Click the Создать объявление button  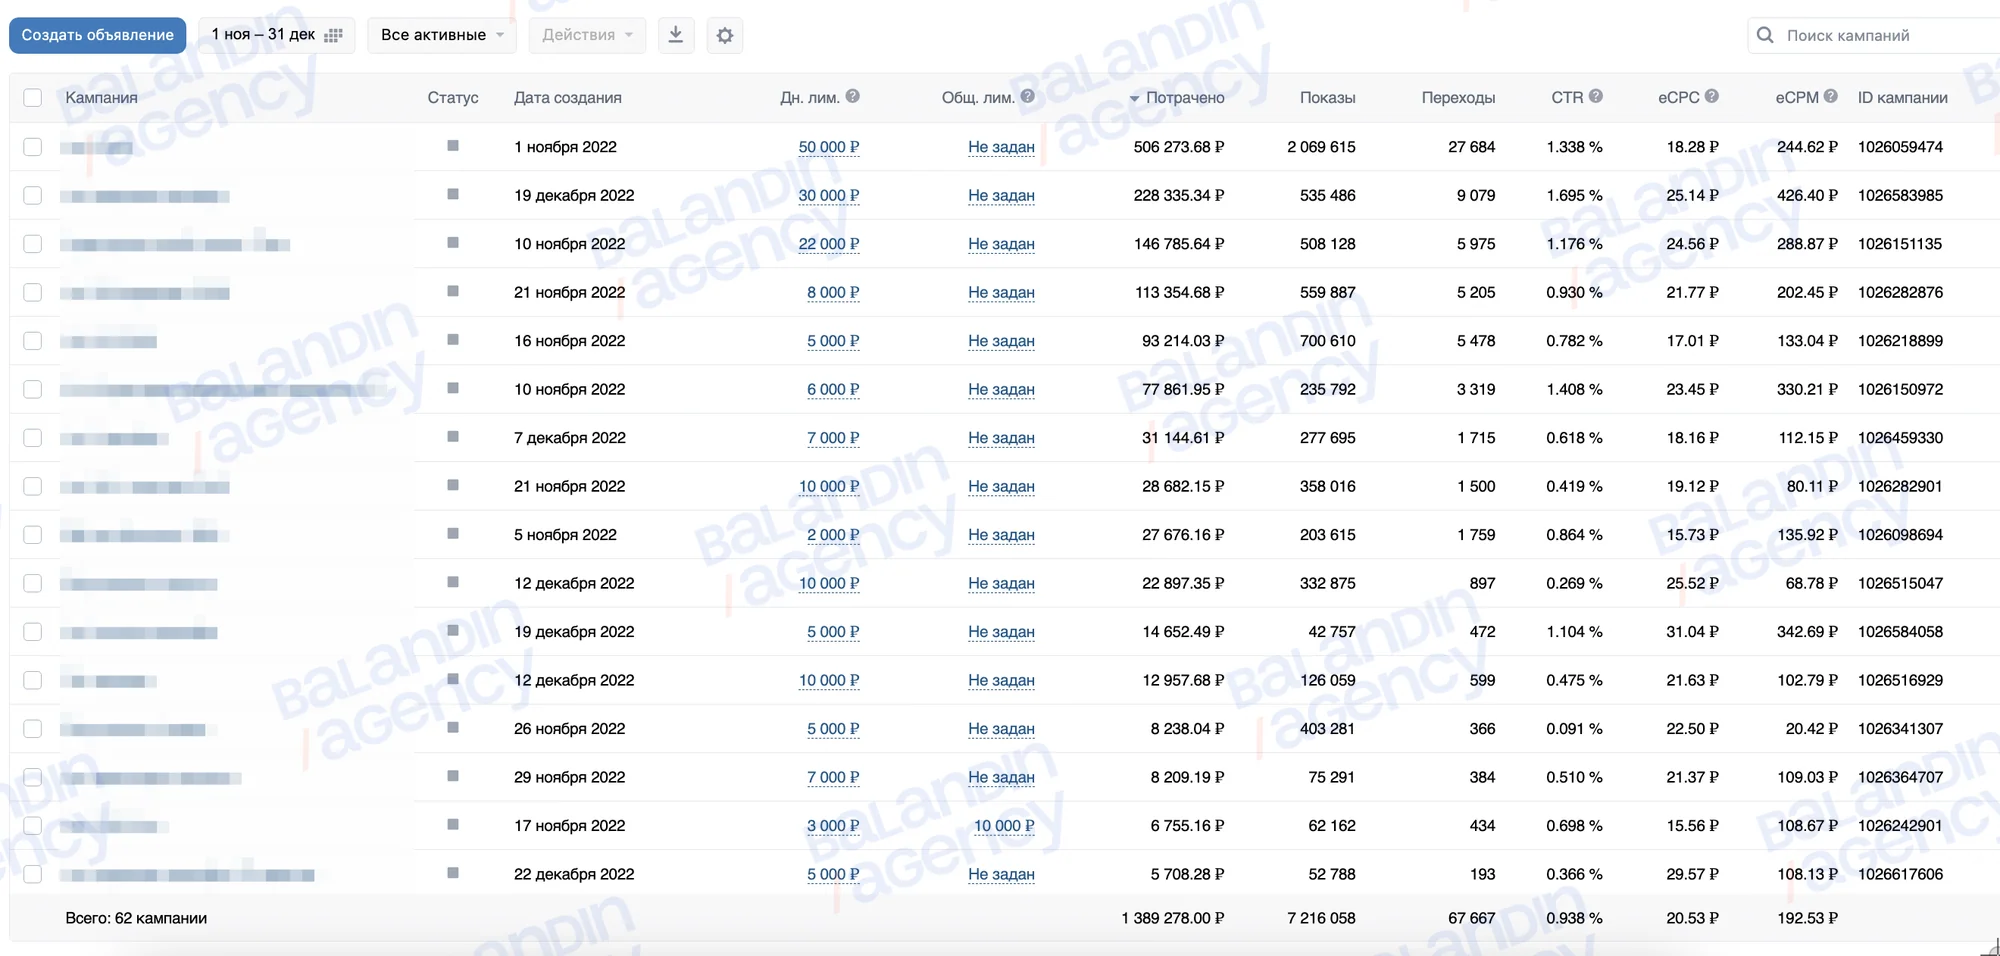point(98,35)
